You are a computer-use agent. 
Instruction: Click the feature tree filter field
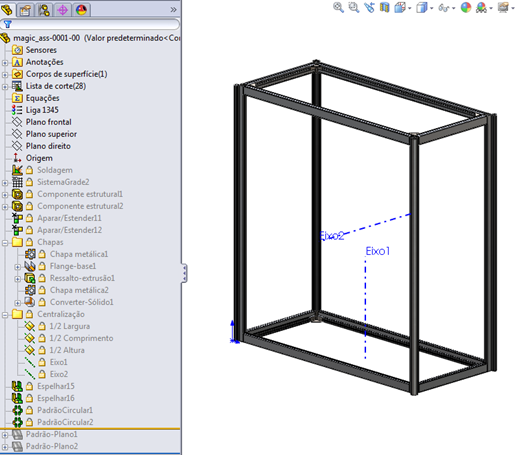(90, 24)
